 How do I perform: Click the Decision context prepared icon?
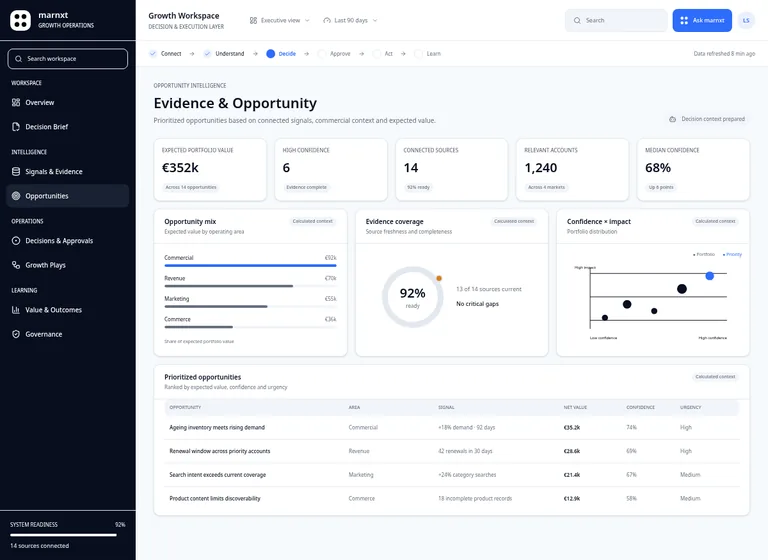point(672,119)
